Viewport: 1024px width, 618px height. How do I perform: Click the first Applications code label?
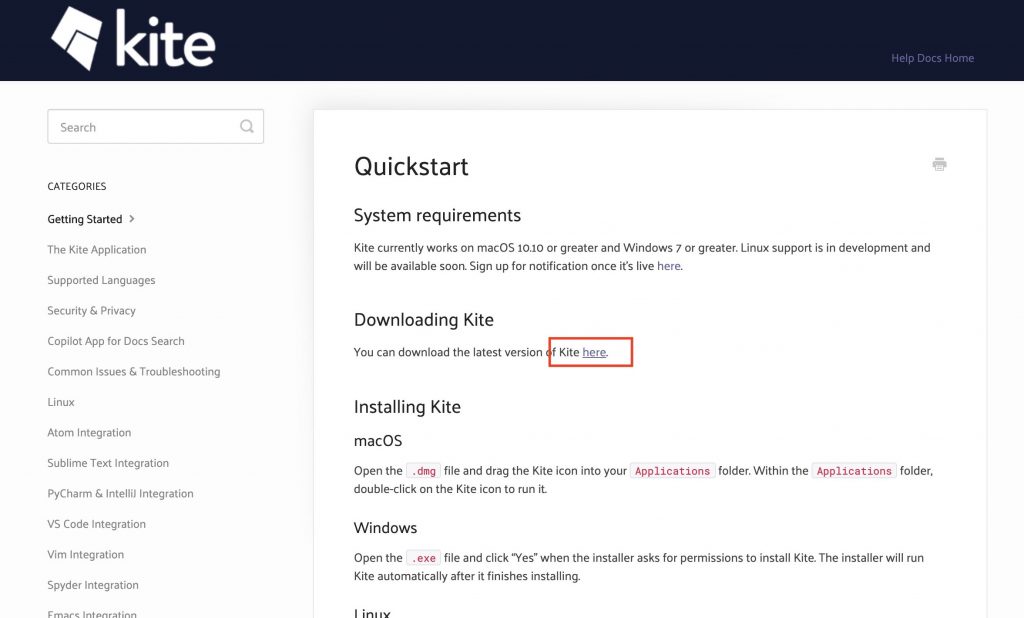672,471
